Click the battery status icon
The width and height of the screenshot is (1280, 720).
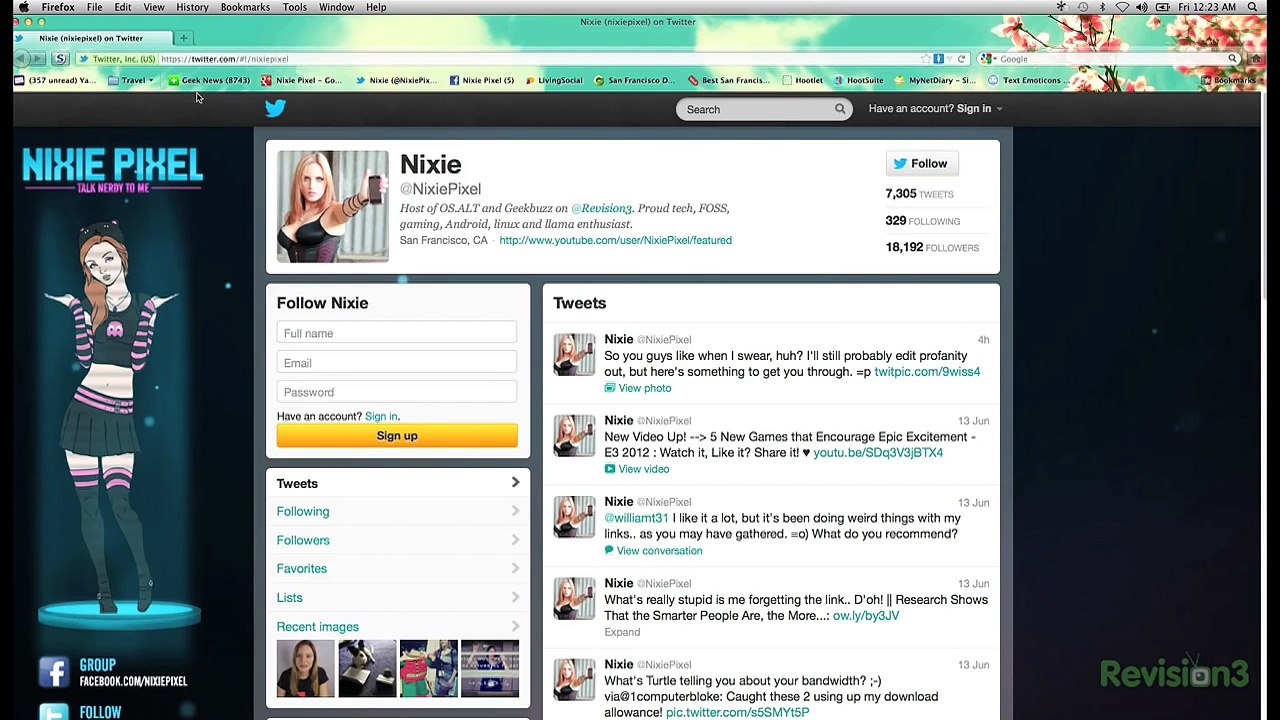pyautogui.click(x=1163, y=7)
